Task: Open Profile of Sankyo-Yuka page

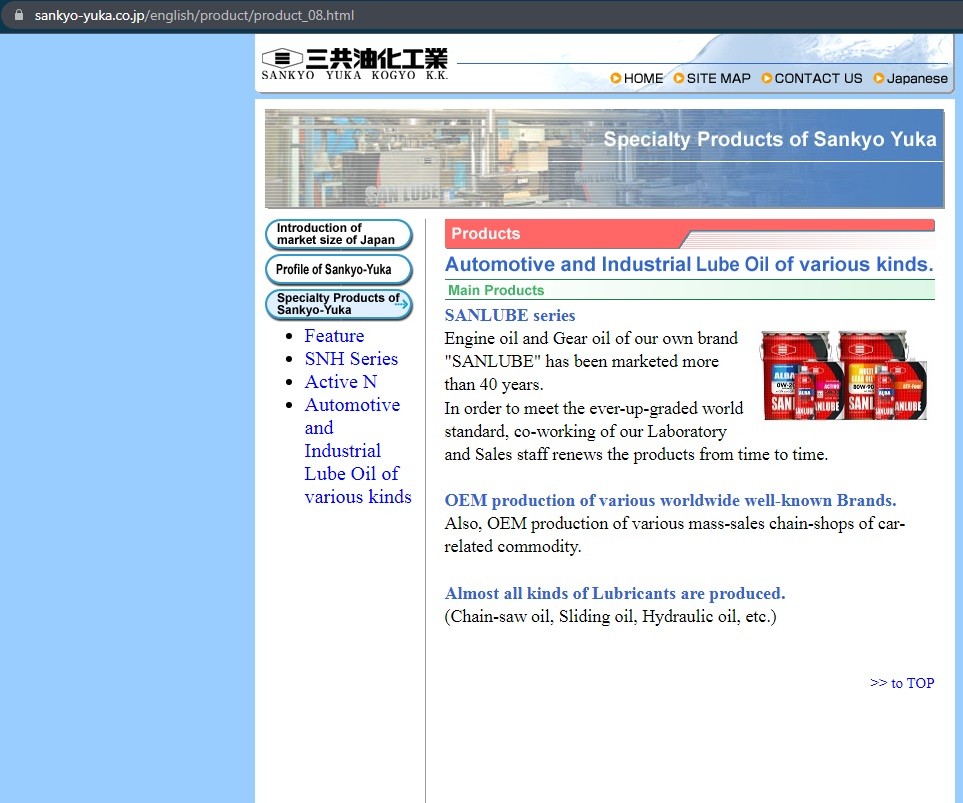Action: [x=338, y=269]
